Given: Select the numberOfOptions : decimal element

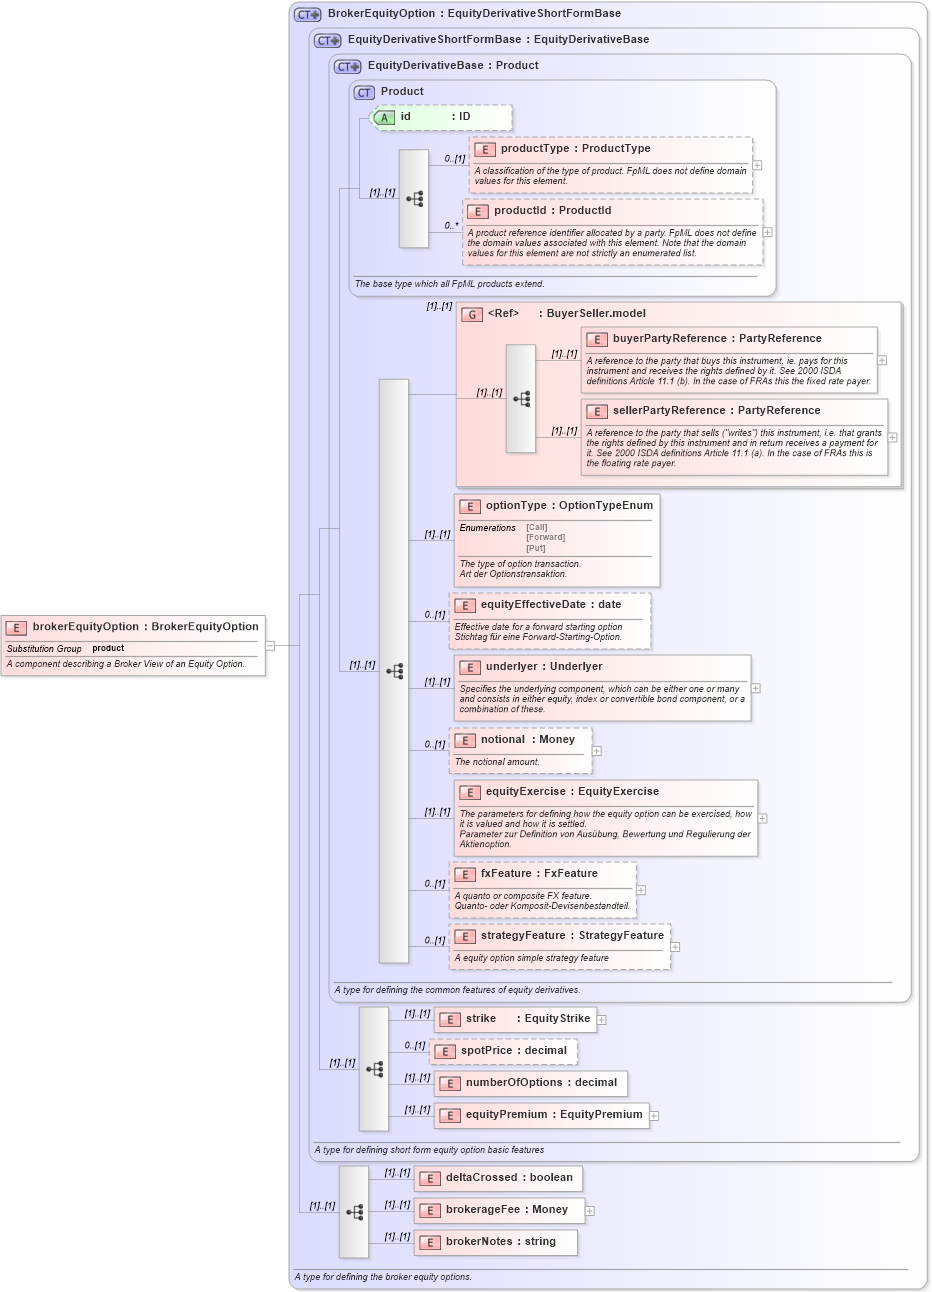Looking at the screenshot, I should pos(531,1083).
